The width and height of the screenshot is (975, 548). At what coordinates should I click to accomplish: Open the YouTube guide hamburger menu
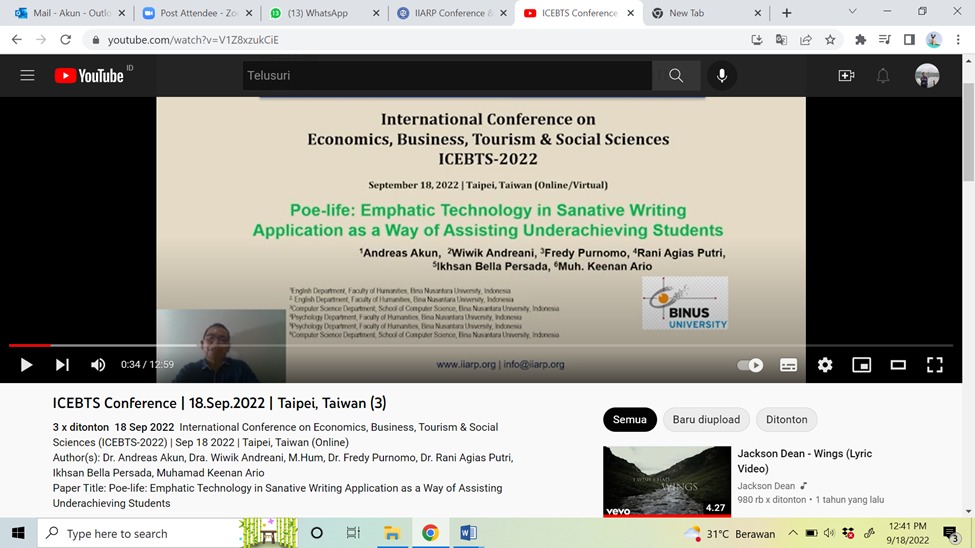click(x=27, y=76)
